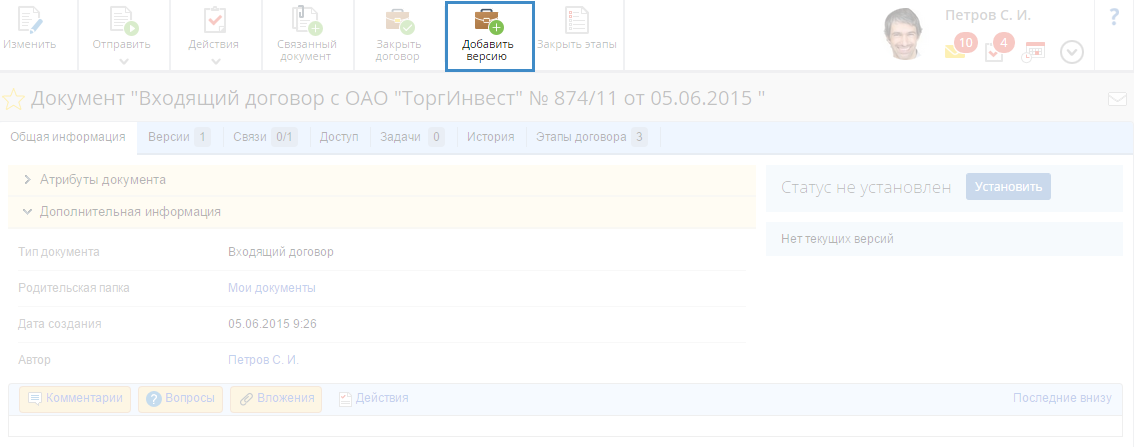Open author link Петров С. И.
This screenshot has height=447, width=1134.
[x=263, y=359]
